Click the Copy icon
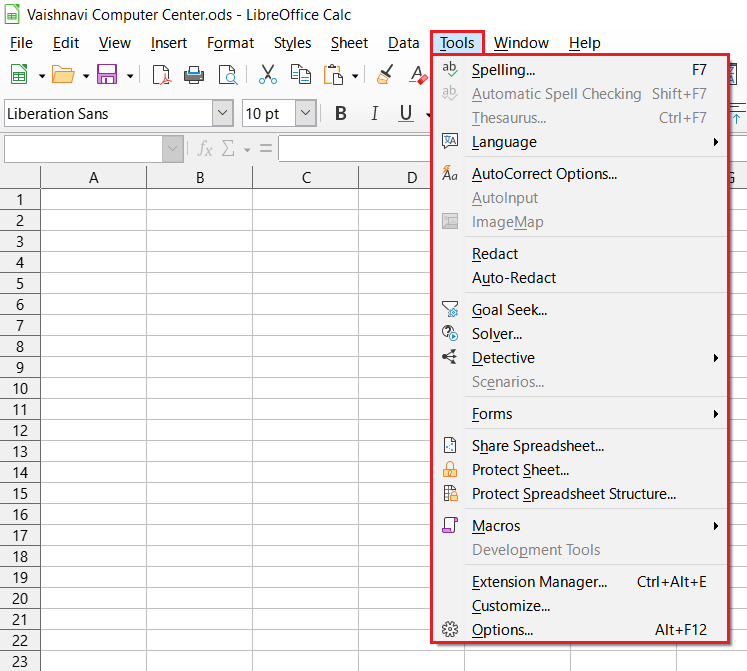Screen dimensions: 747x671 (301, 74)
